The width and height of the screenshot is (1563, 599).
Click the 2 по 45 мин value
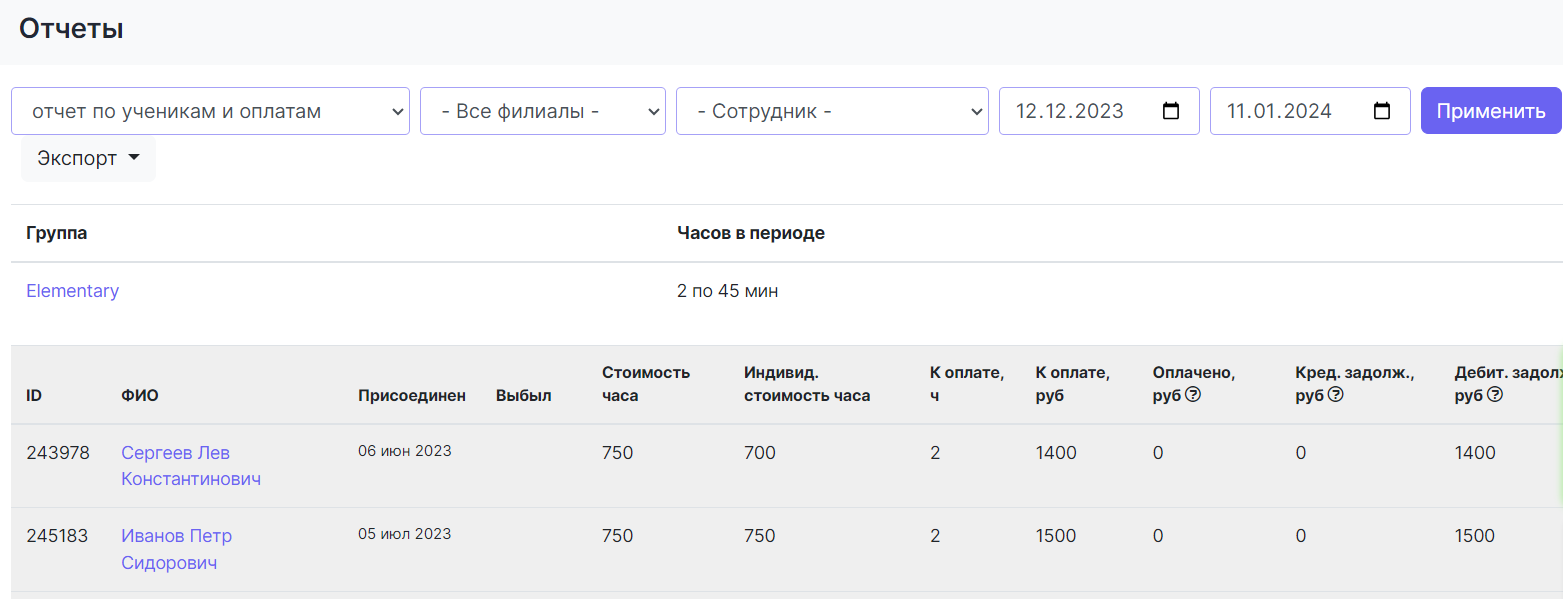tap(728, 291)
